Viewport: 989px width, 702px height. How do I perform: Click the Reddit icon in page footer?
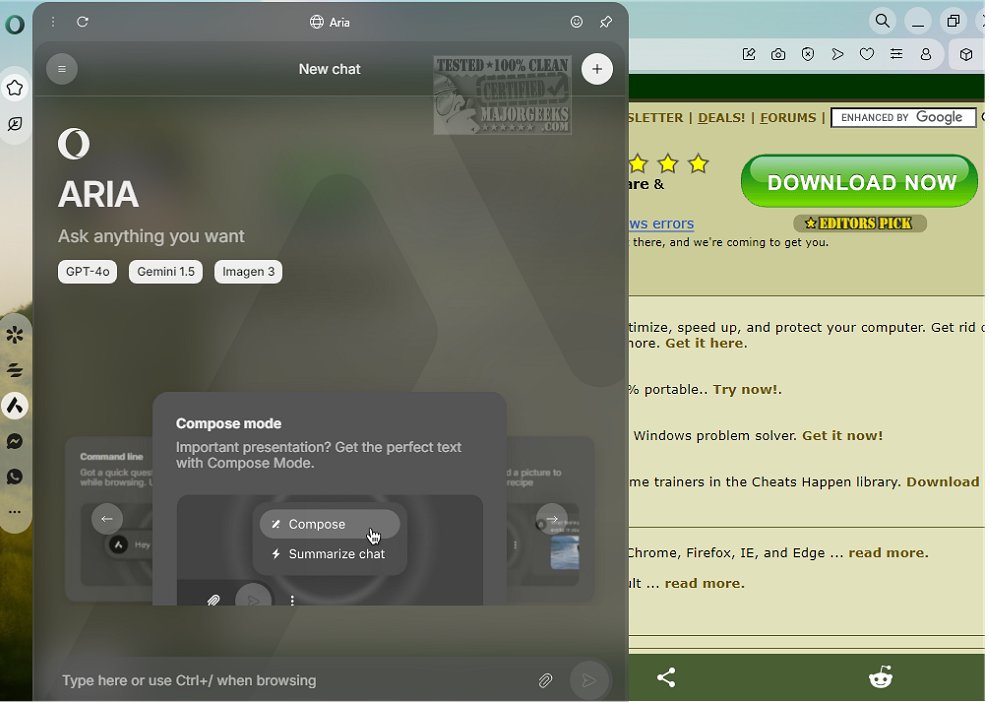881,677
